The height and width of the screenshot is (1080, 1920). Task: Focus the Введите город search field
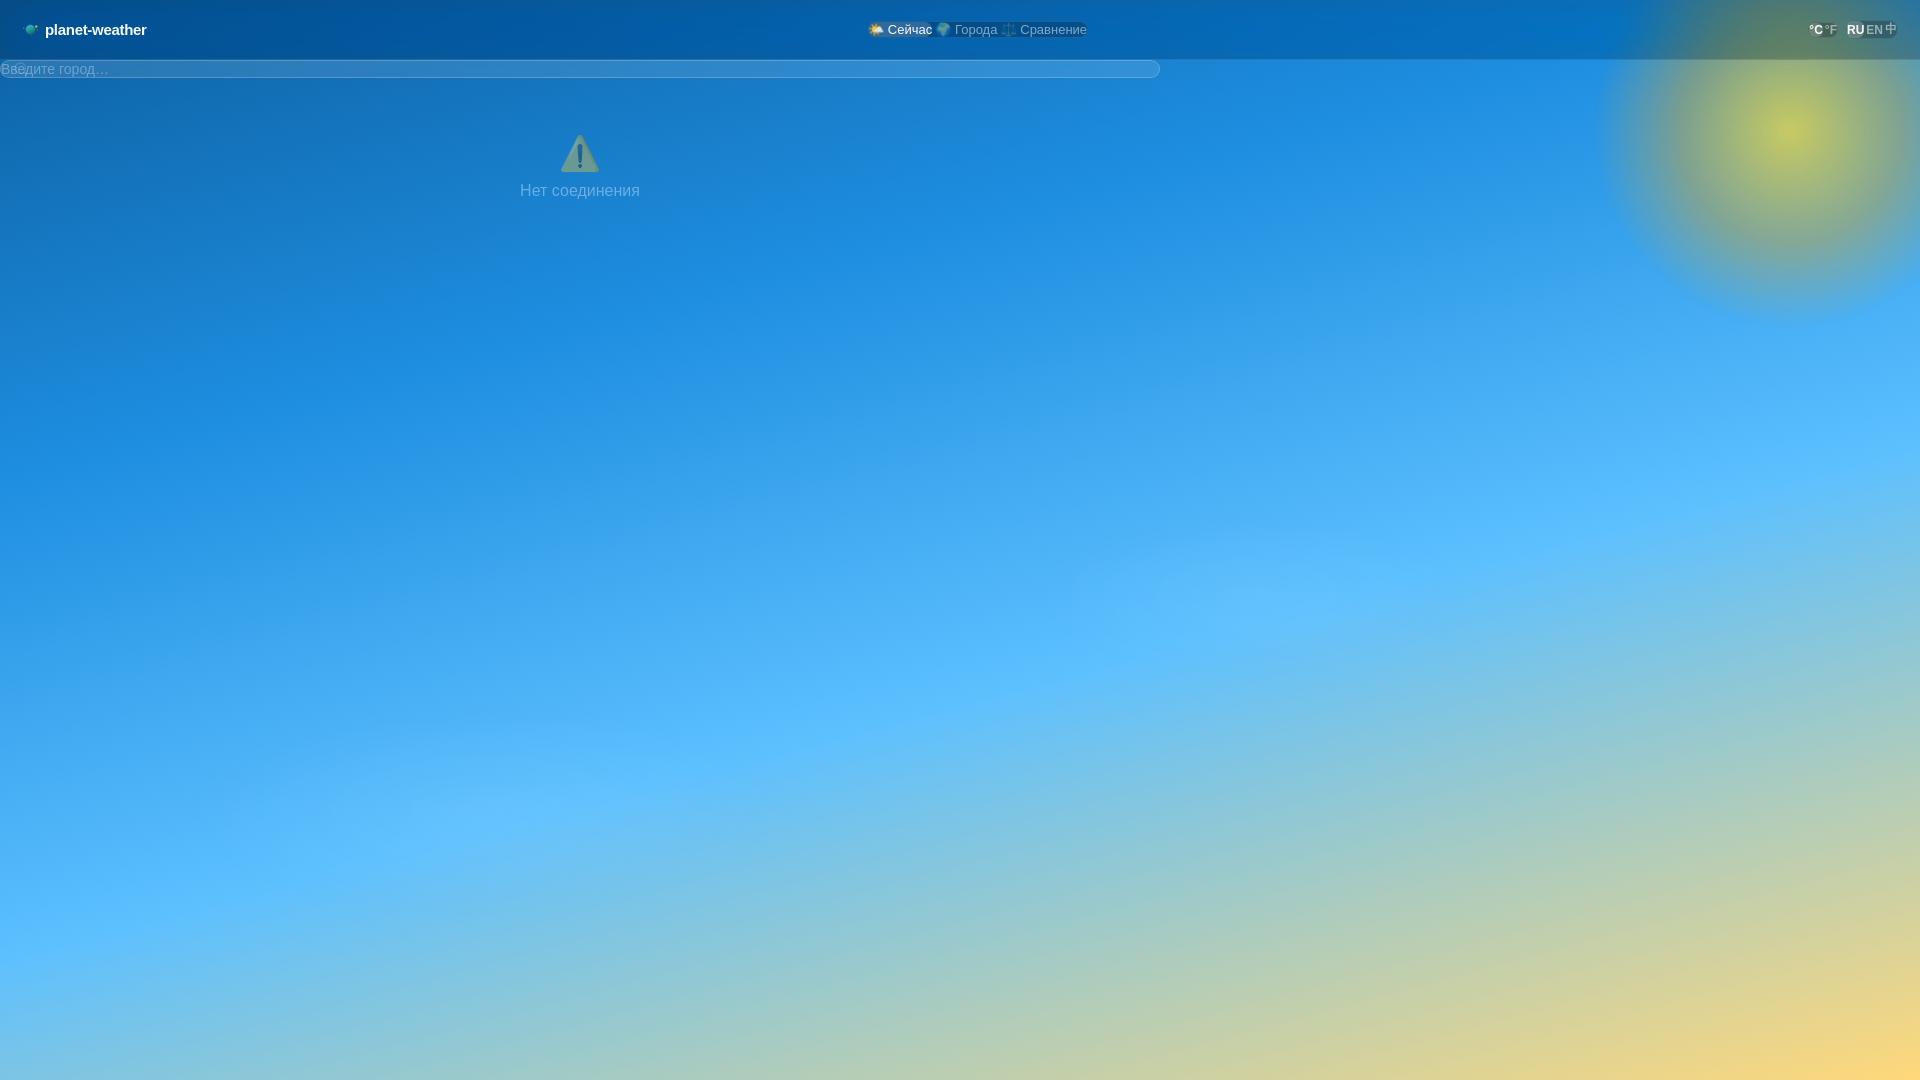(580, 69)
